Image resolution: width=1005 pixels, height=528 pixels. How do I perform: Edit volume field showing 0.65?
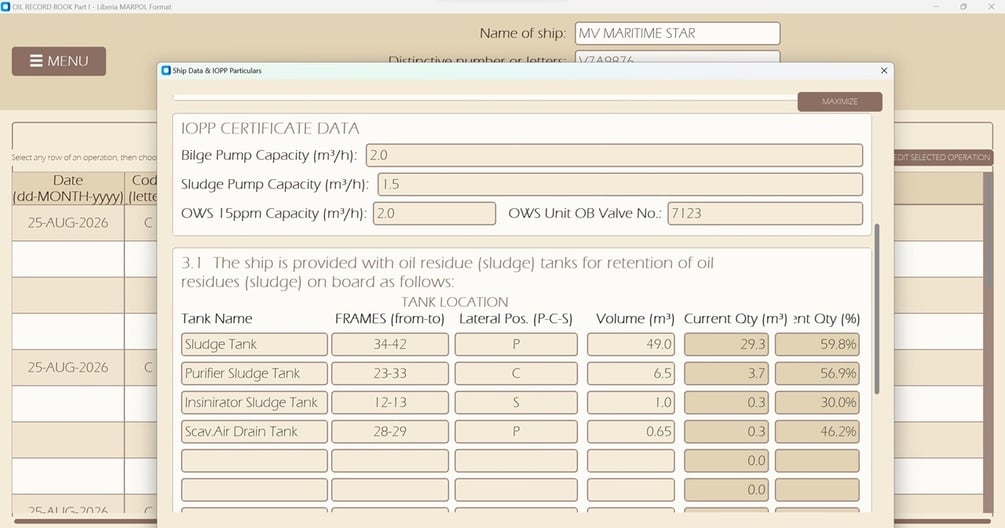tap(631, 431)
